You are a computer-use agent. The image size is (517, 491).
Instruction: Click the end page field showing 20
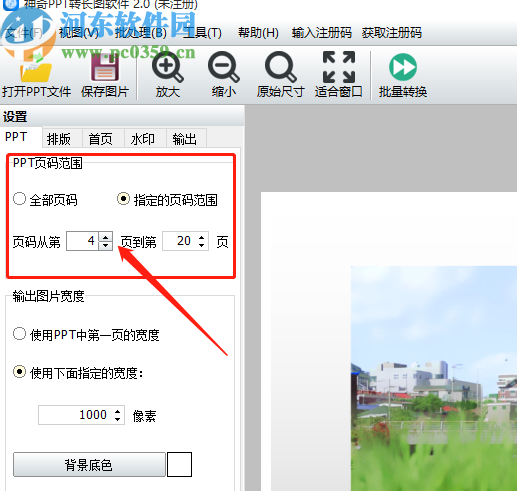click(x=179, y=241)
